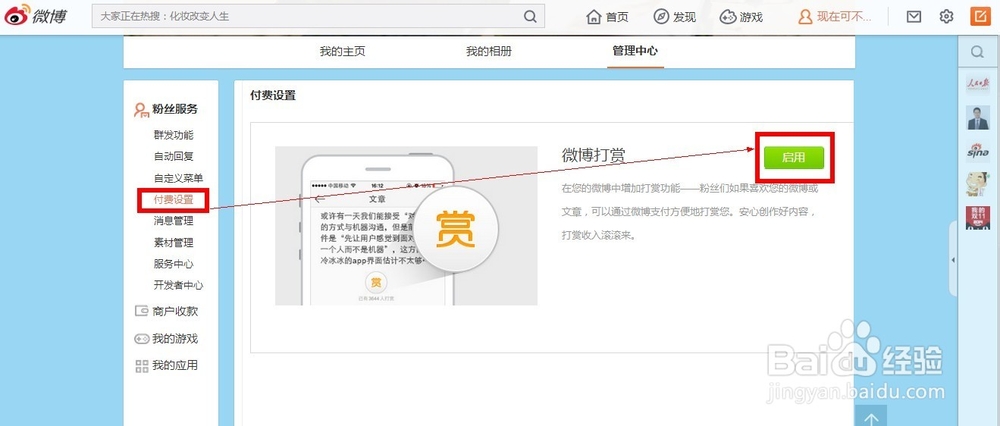
Task: Click the phone preview illustration
Action: (x=406, y=226)
